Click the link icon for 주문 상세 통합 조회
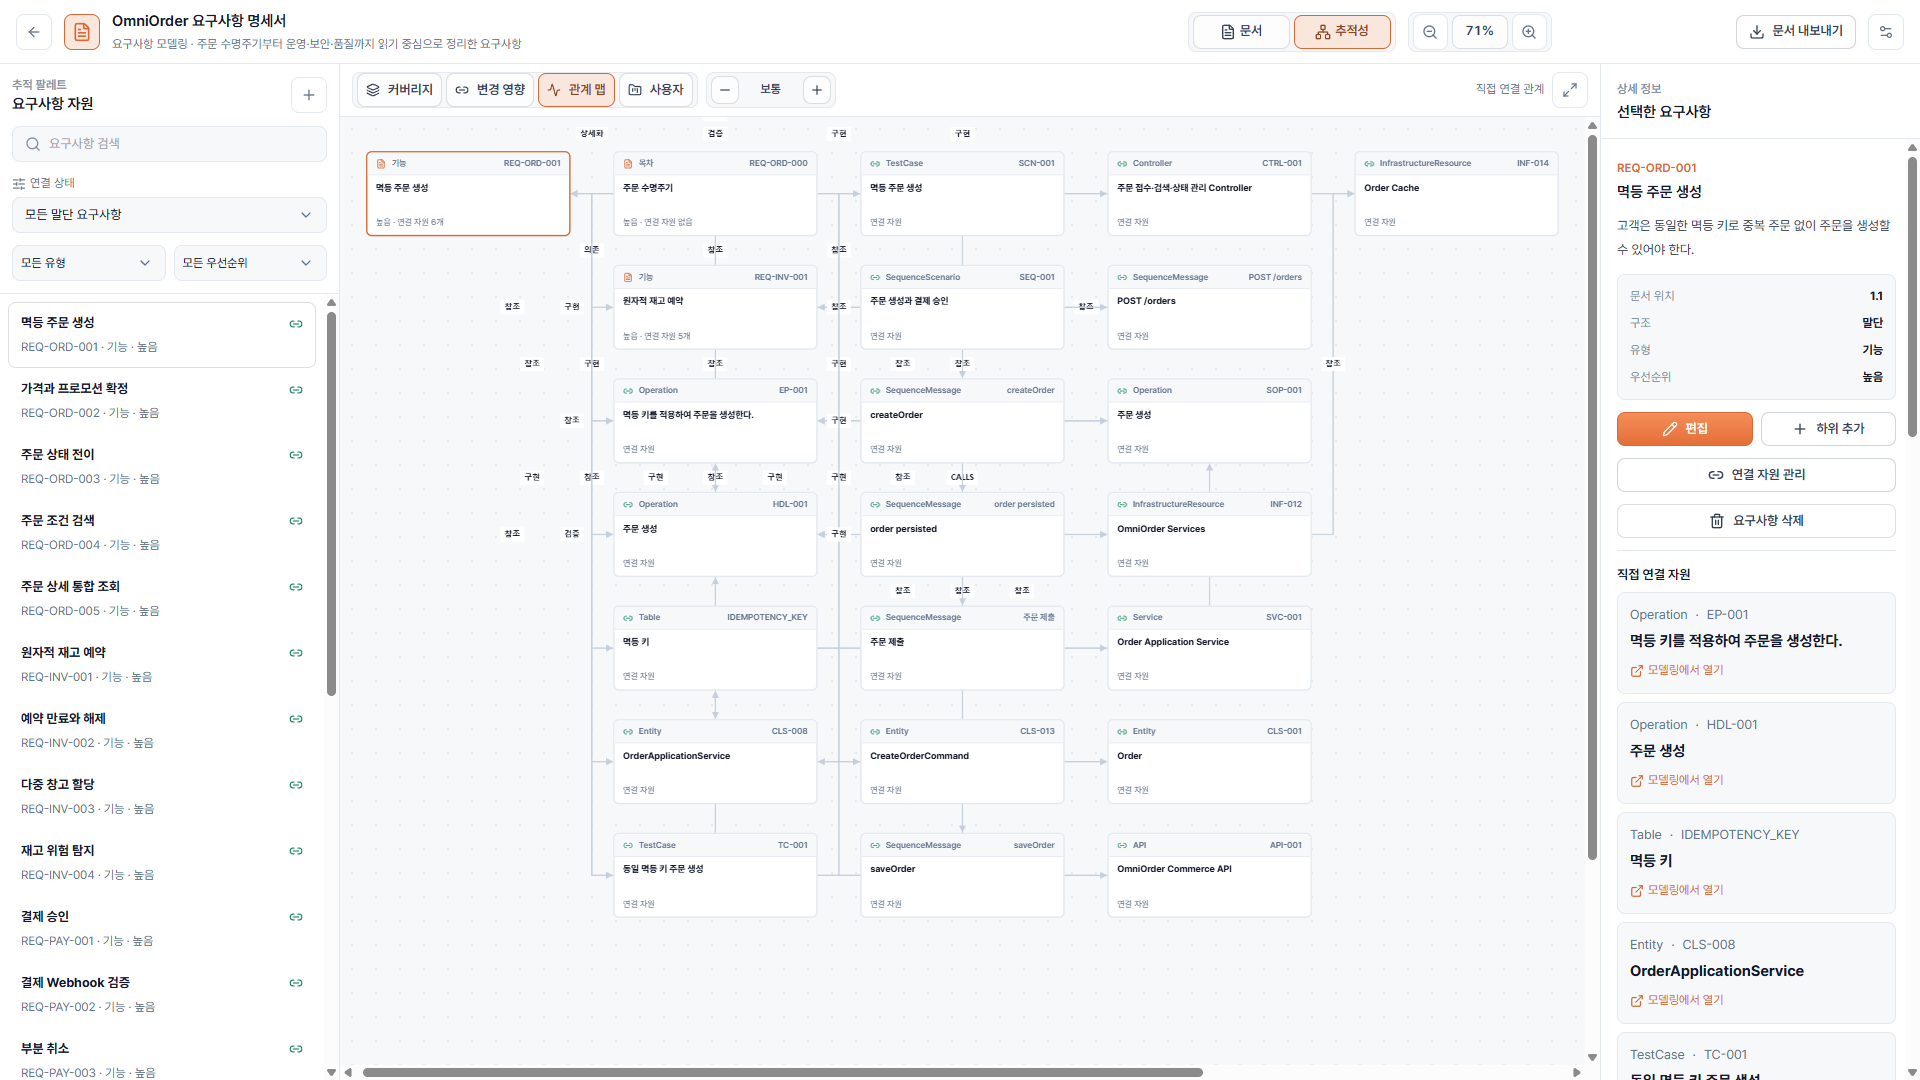 click(296, 587)
